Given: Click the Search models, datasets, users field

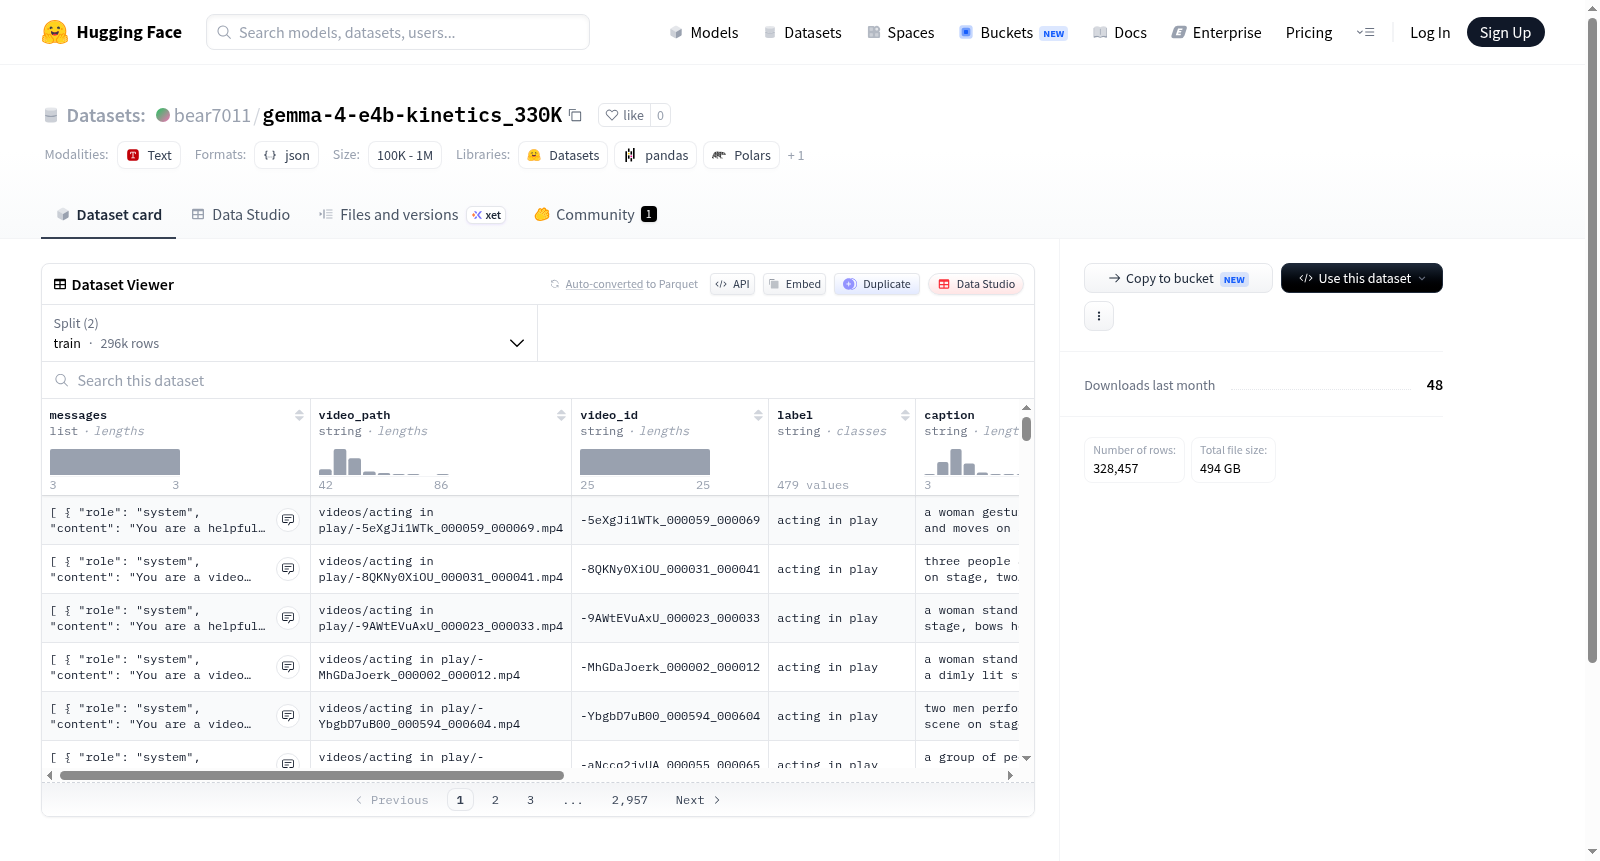Looking at the screenshot, I should click(398, 32).
